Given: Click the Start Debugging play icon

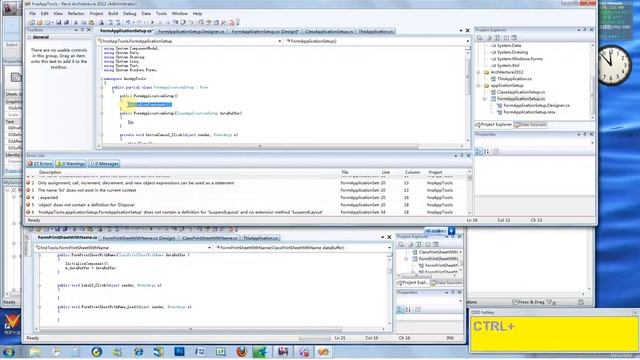Looking at the screenshot, I should [152, 22].
